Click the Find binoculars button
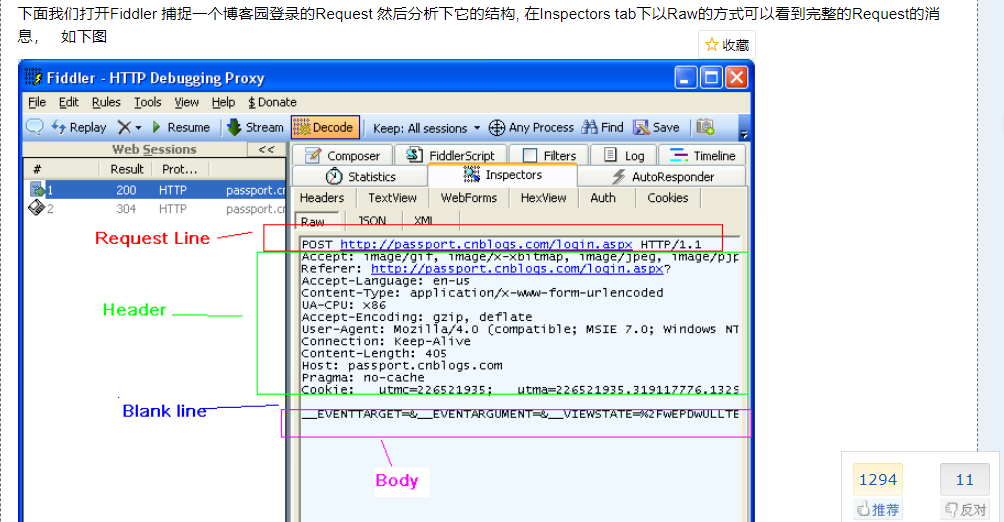Image resolution: width=1004 pixels, height=522 pixels. coord(603,127)
